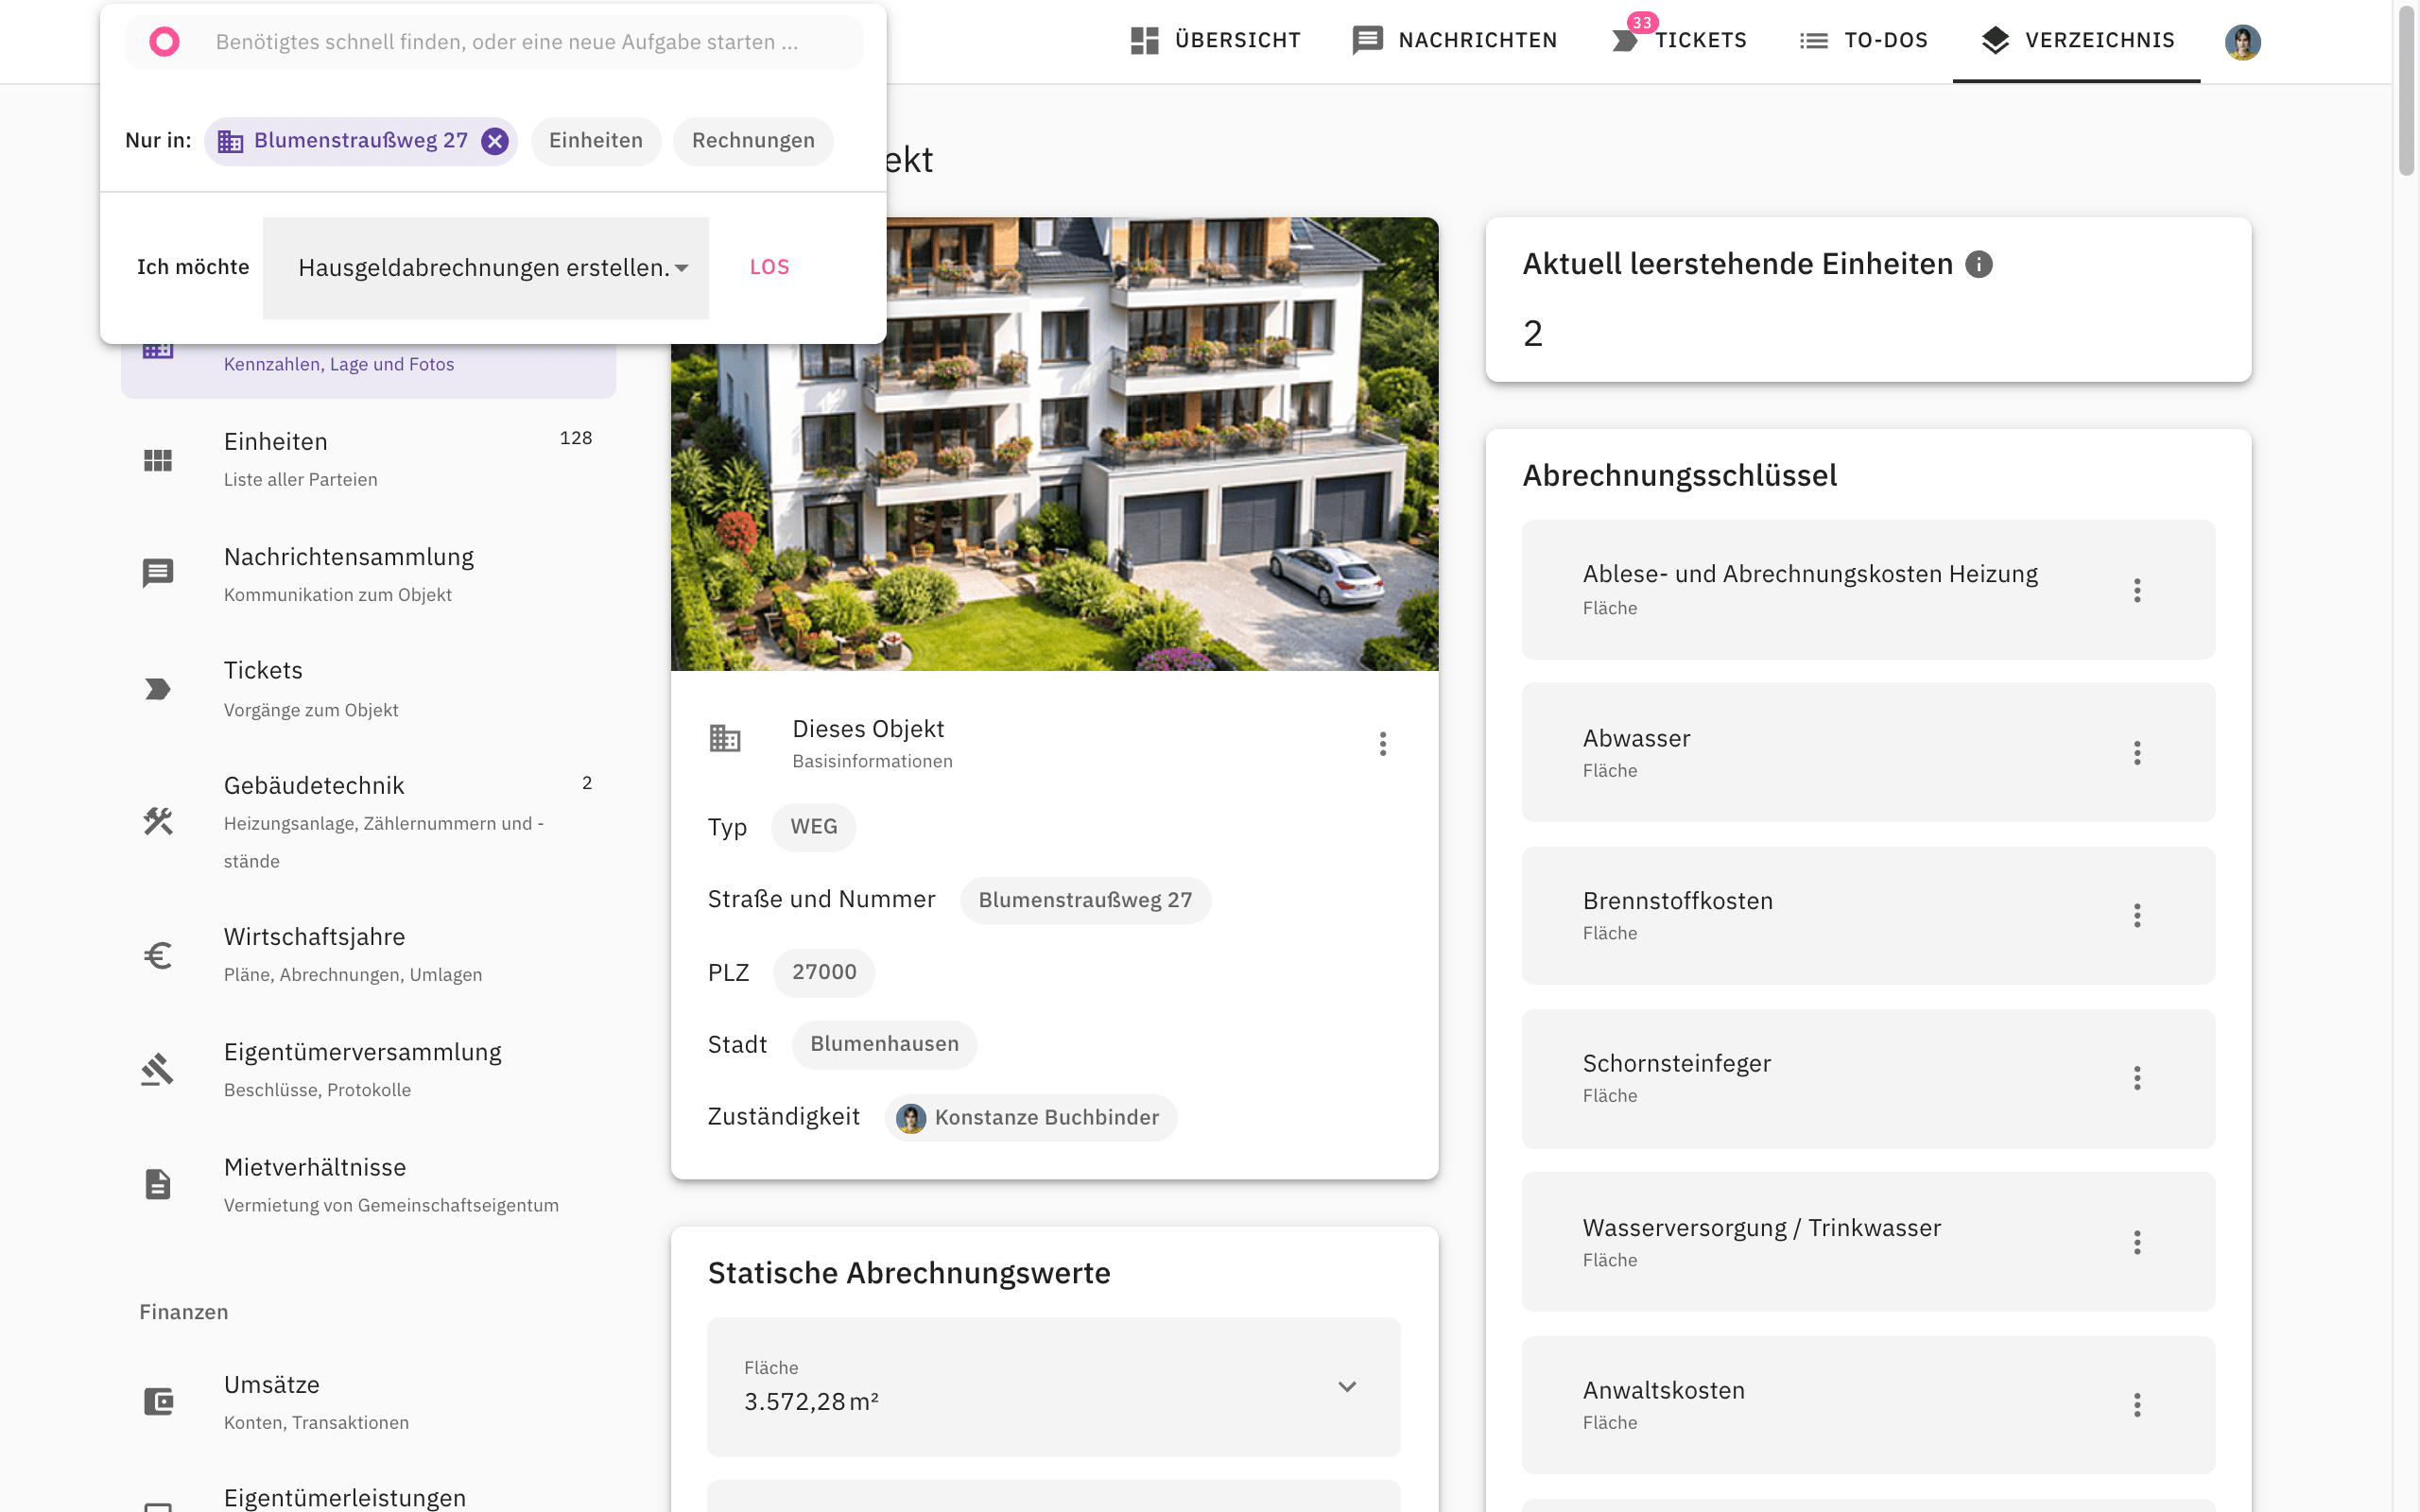Click the Einheiten count 128
Viewport: 2420px width, 1512px height.
point(576,438)
